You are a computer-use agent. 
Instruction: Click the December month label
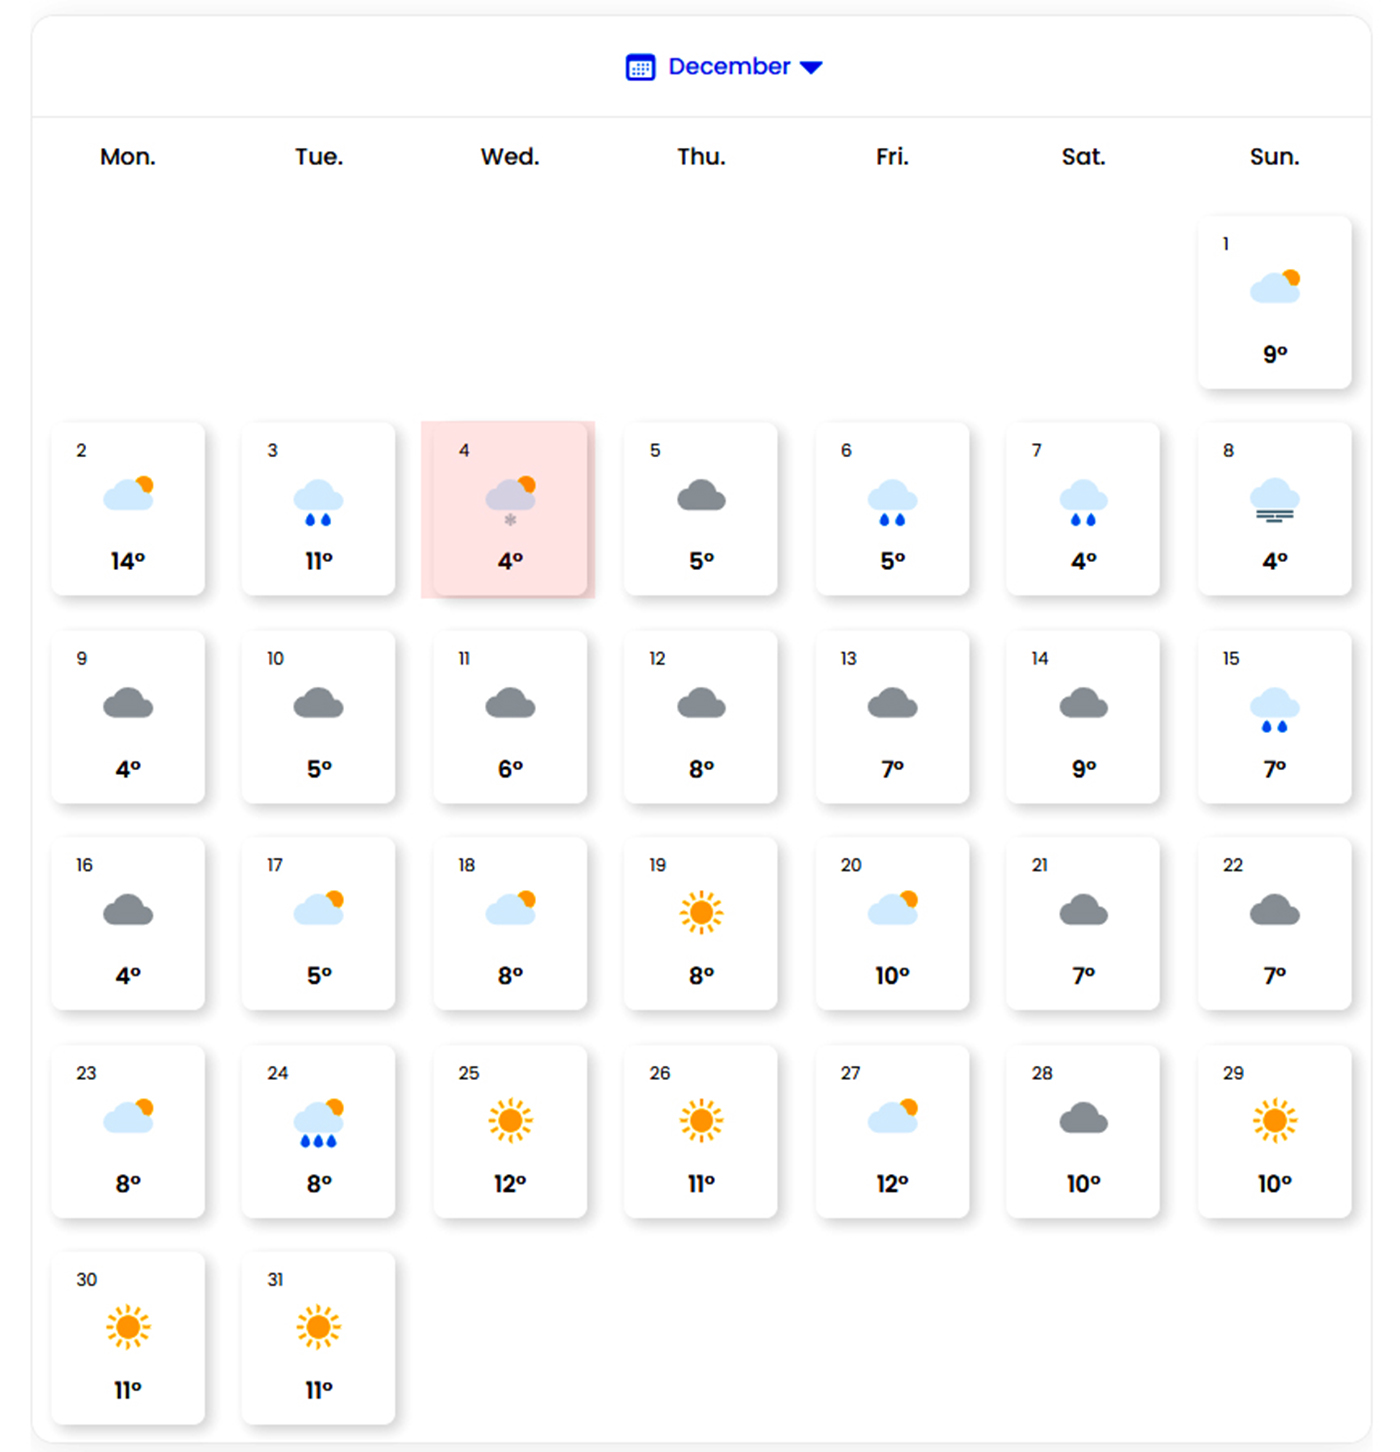coord(729,67)
